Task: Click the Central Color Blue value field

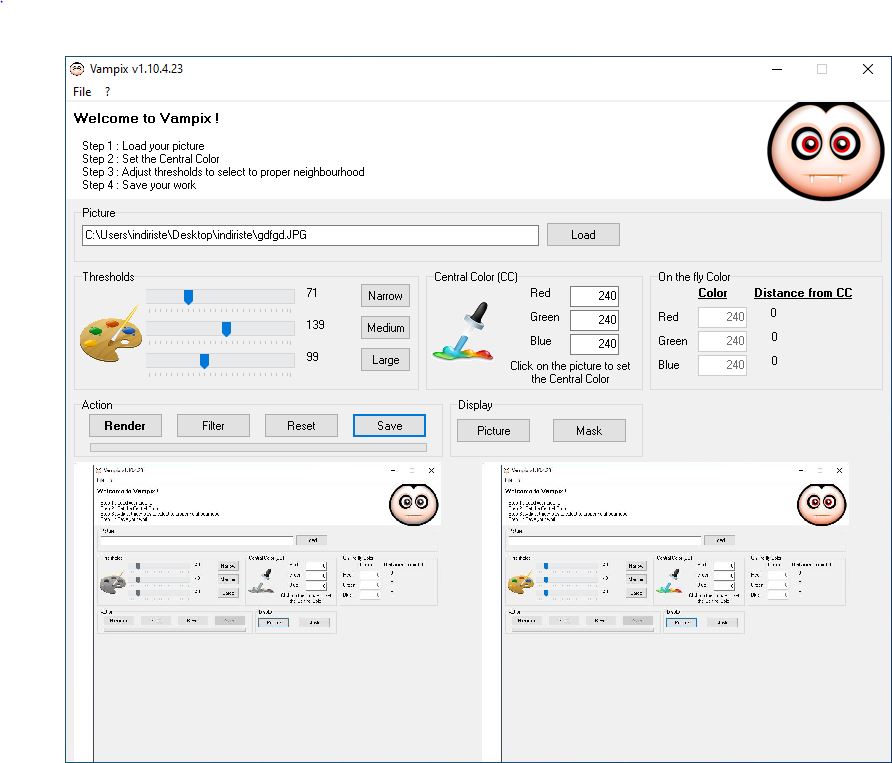Action: click(594, 344)
